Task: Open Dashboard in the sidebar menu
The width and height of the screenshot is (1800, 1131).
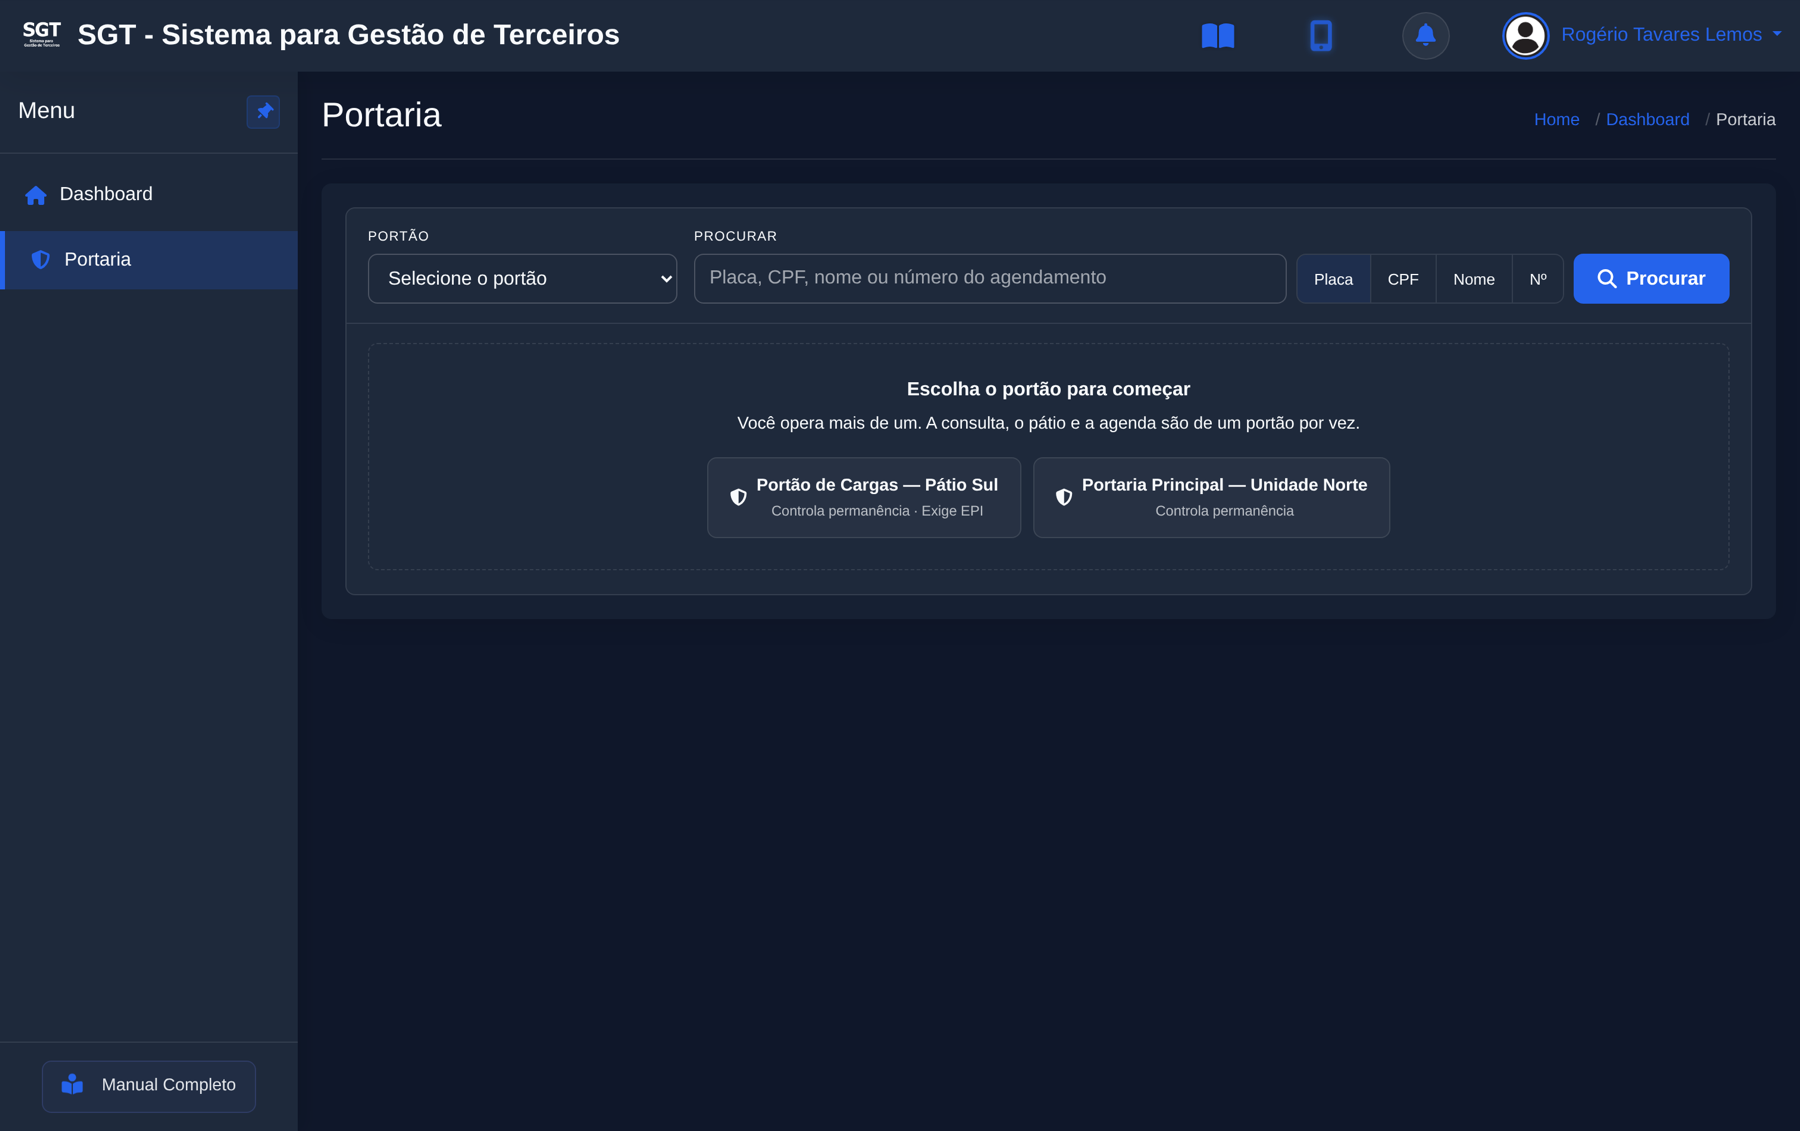Action: [x=149, y=195]
